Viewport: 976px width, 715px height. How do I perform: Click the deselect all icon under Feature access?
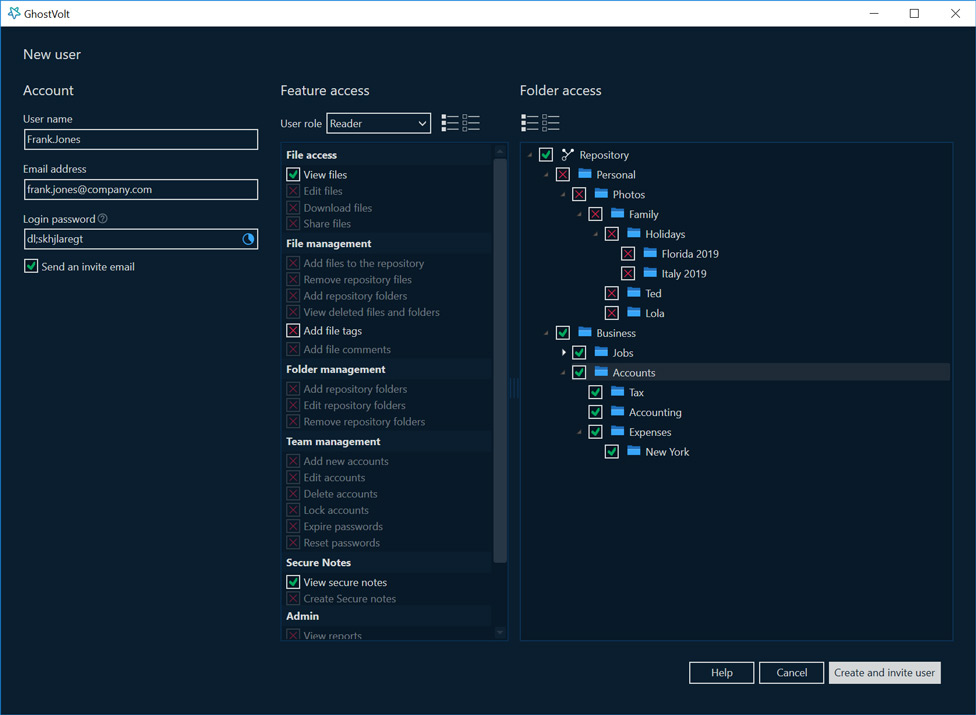click(471, 123)
